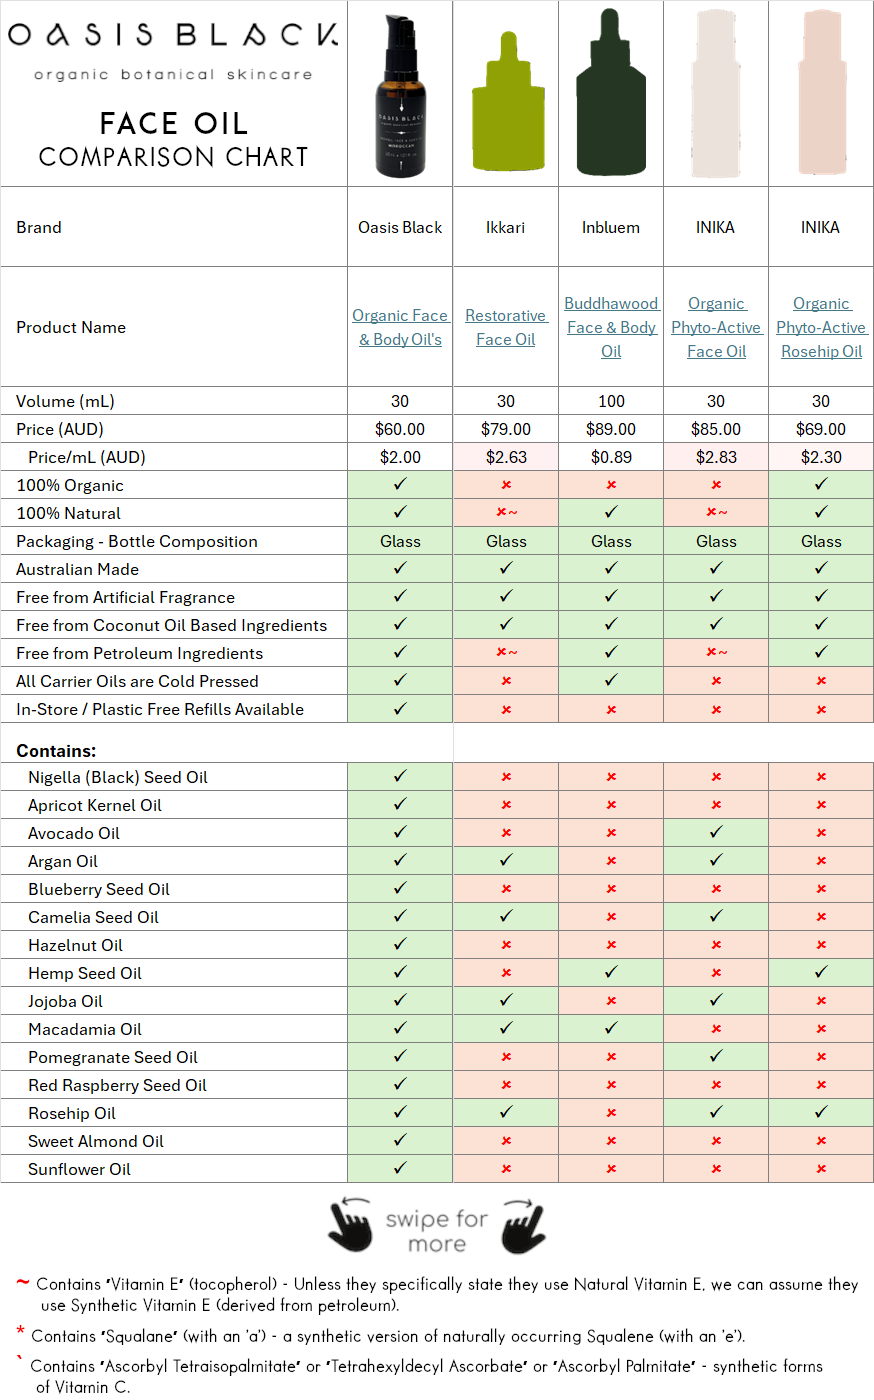
Task: Select the Oasis Black bottle product photo
Action: (401, 96)
